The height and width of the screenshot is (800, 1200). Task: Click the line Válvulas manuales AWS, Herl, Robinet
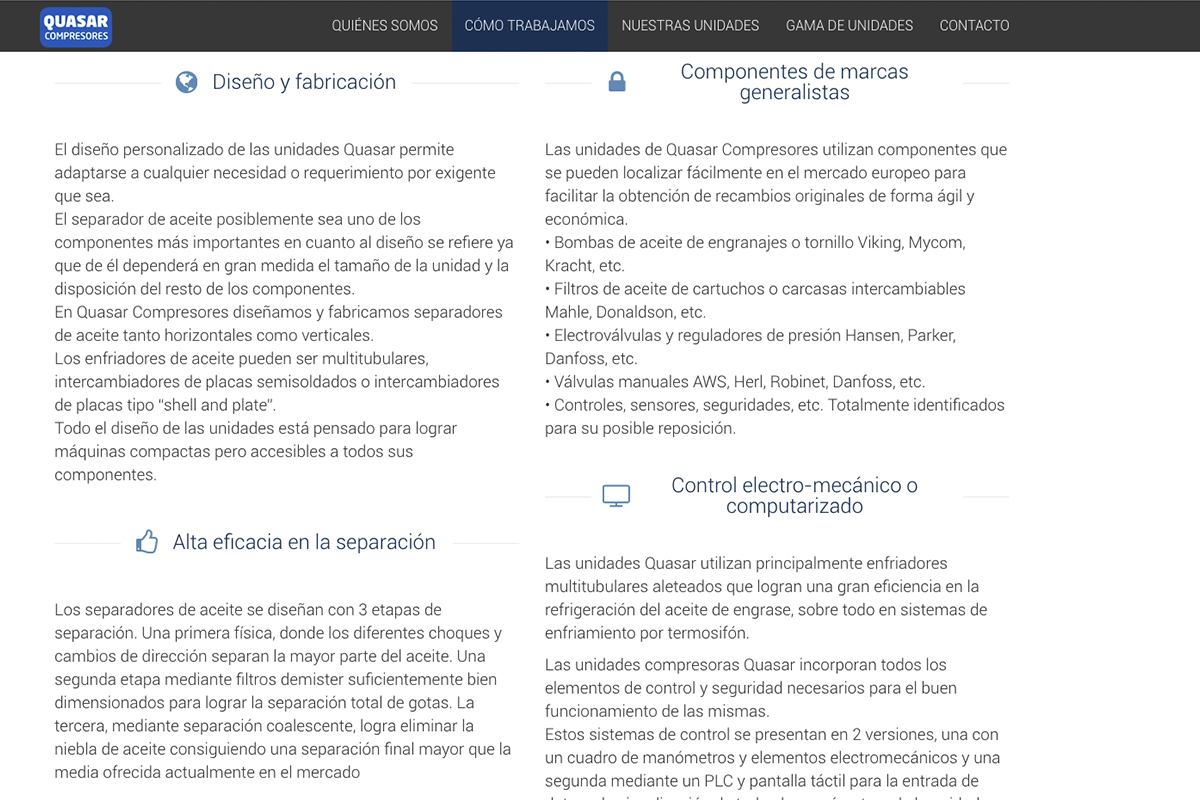click(735, 381)
